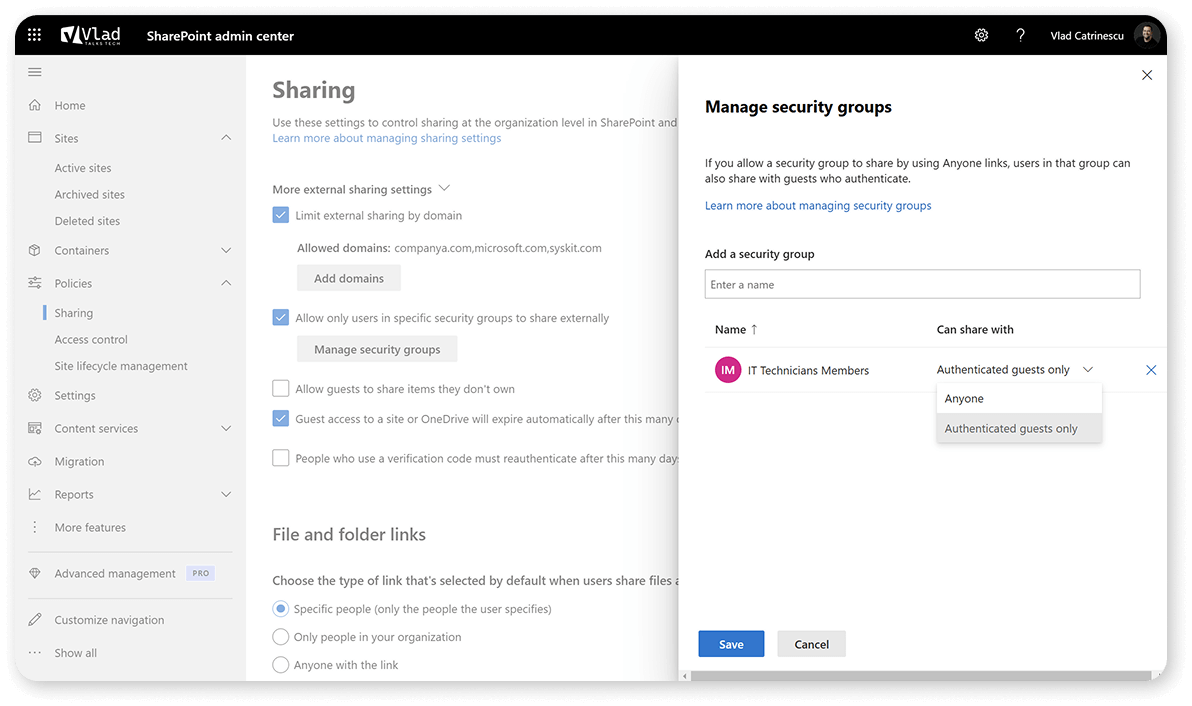Open Learn more about managing security groups
Viewport: 1192px width, 706px height.
tap(818, 205)
